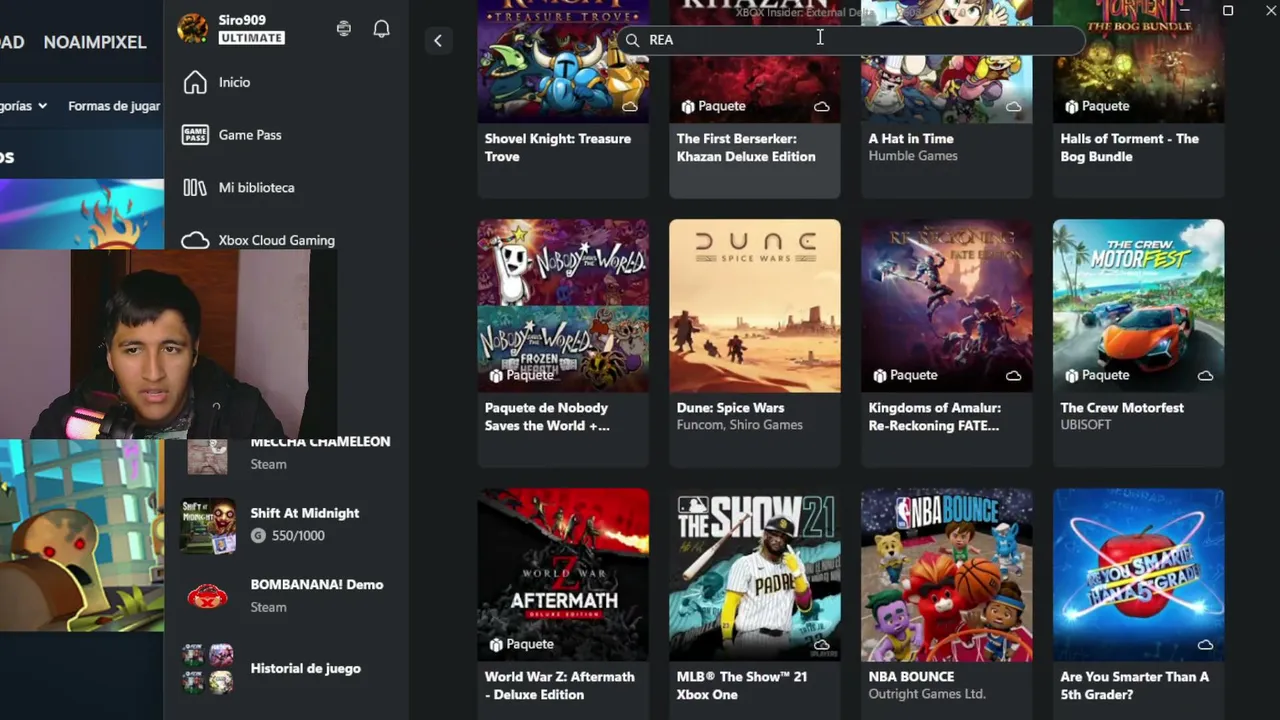Click the cloud icon on Shovel Knight card

tap(630, 106)
